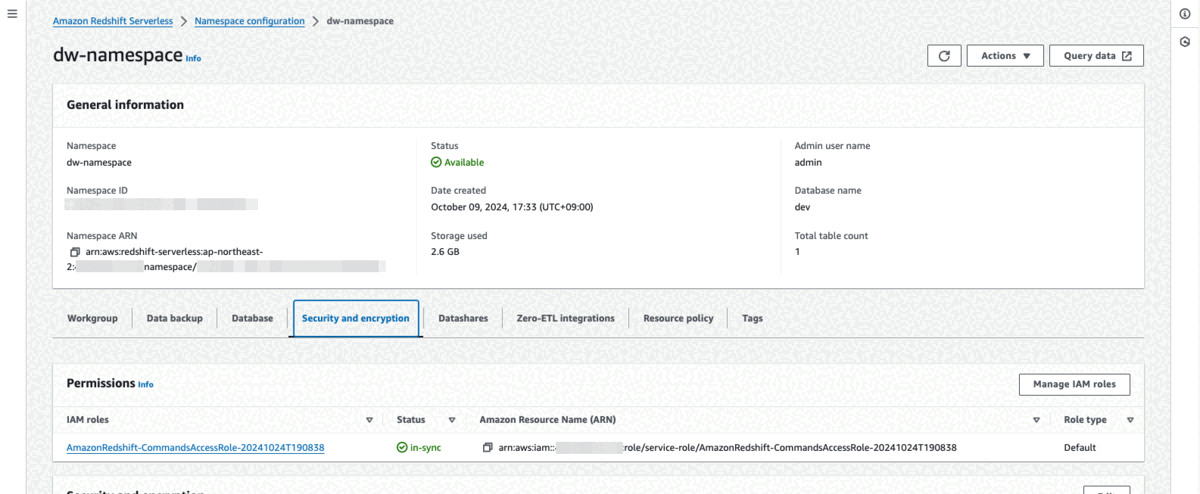Click the Query data button
The width and height of the screenshot is (1200, 494).
pyautogui.click(x=1096, y=56)
